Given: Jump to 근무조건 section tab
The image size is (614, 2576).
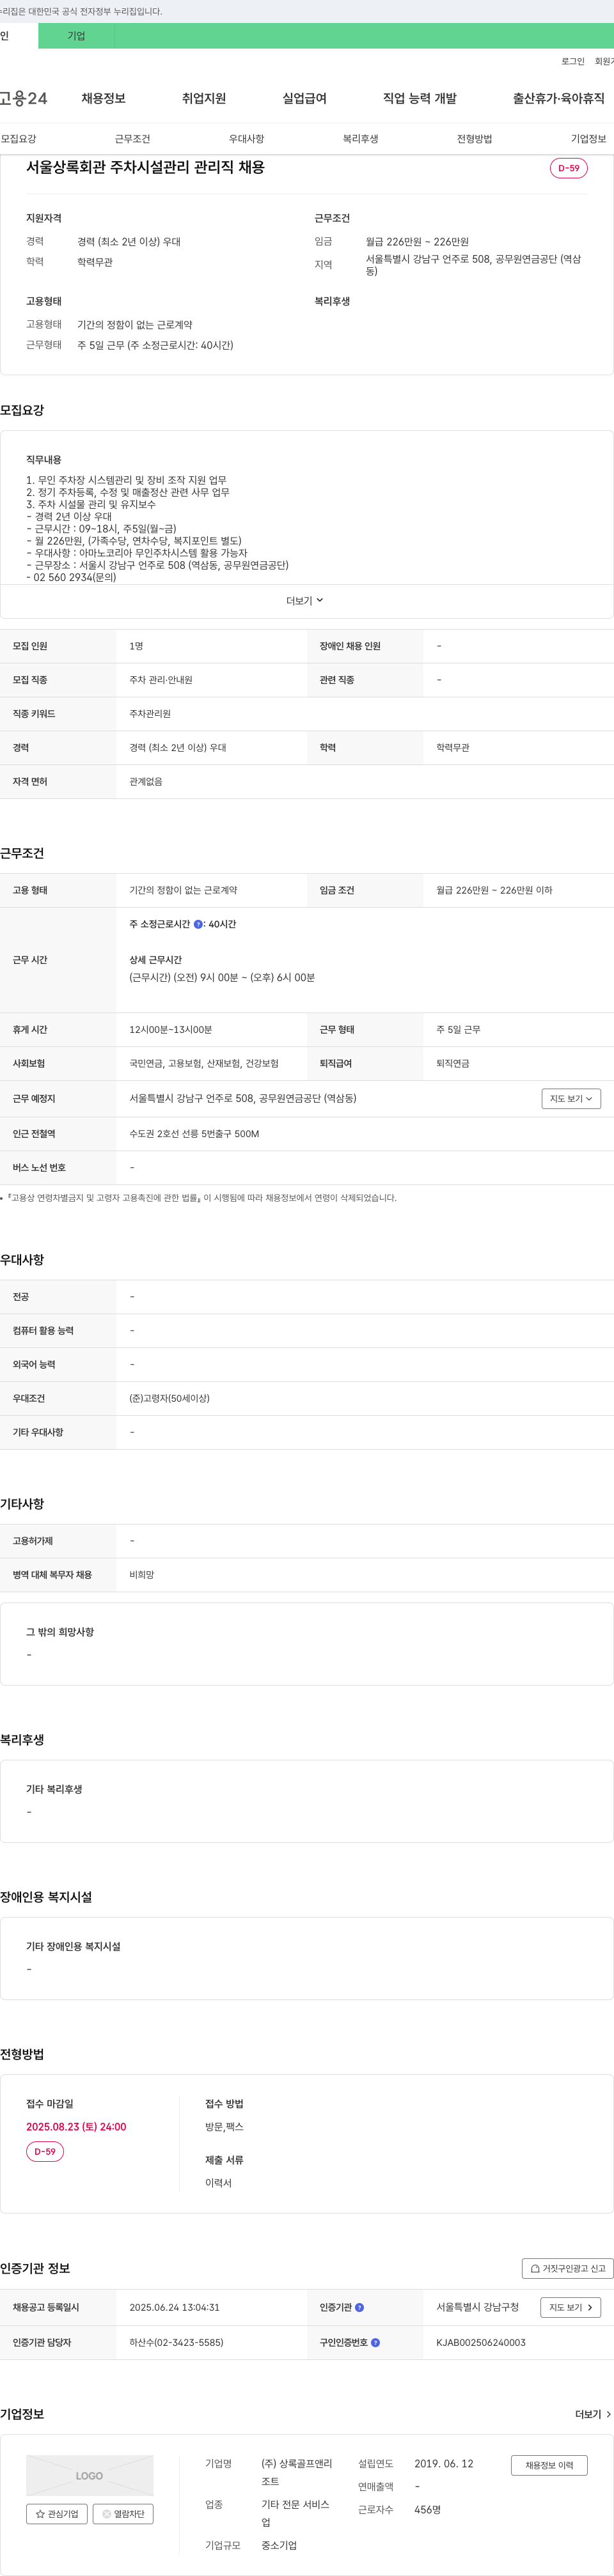Looking at the screenshot, I should pyautogui.click(x=132, y=139).
